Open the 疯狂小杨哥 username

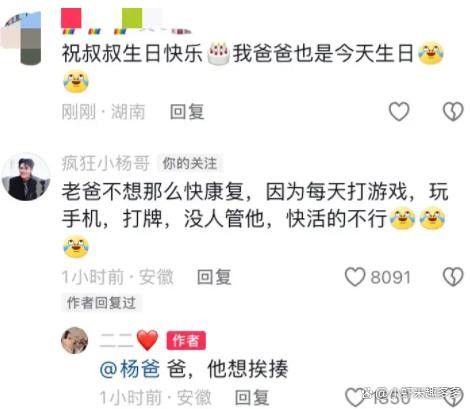coord(105,163)
